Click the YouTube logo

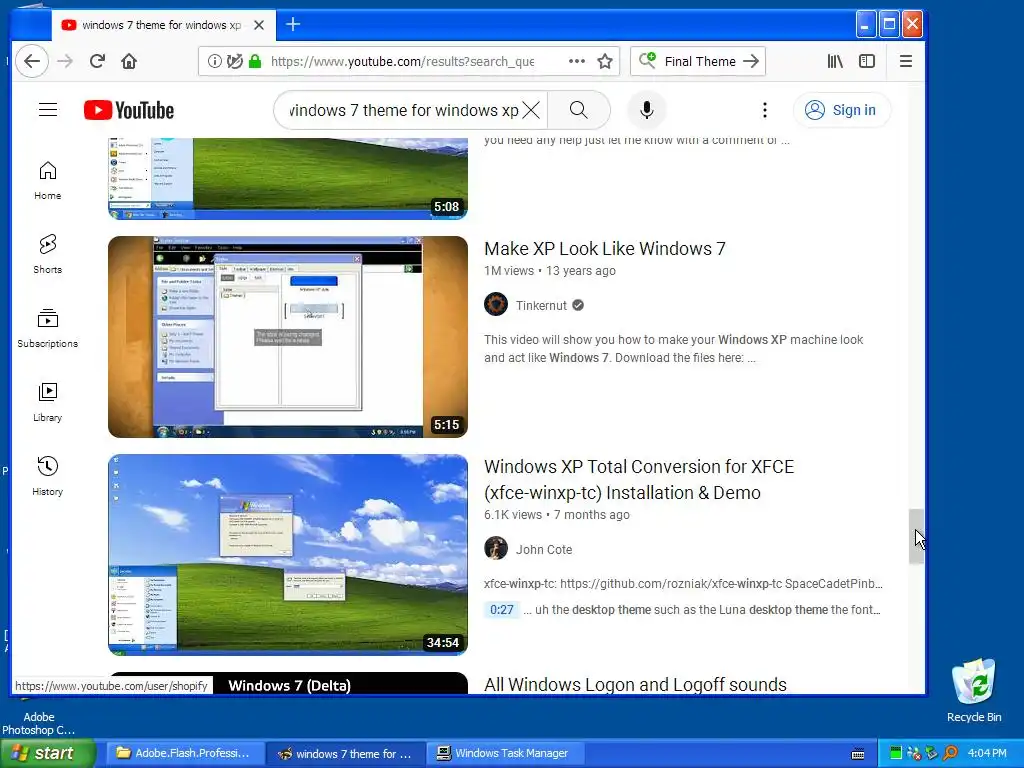click(x=129, y=110)
